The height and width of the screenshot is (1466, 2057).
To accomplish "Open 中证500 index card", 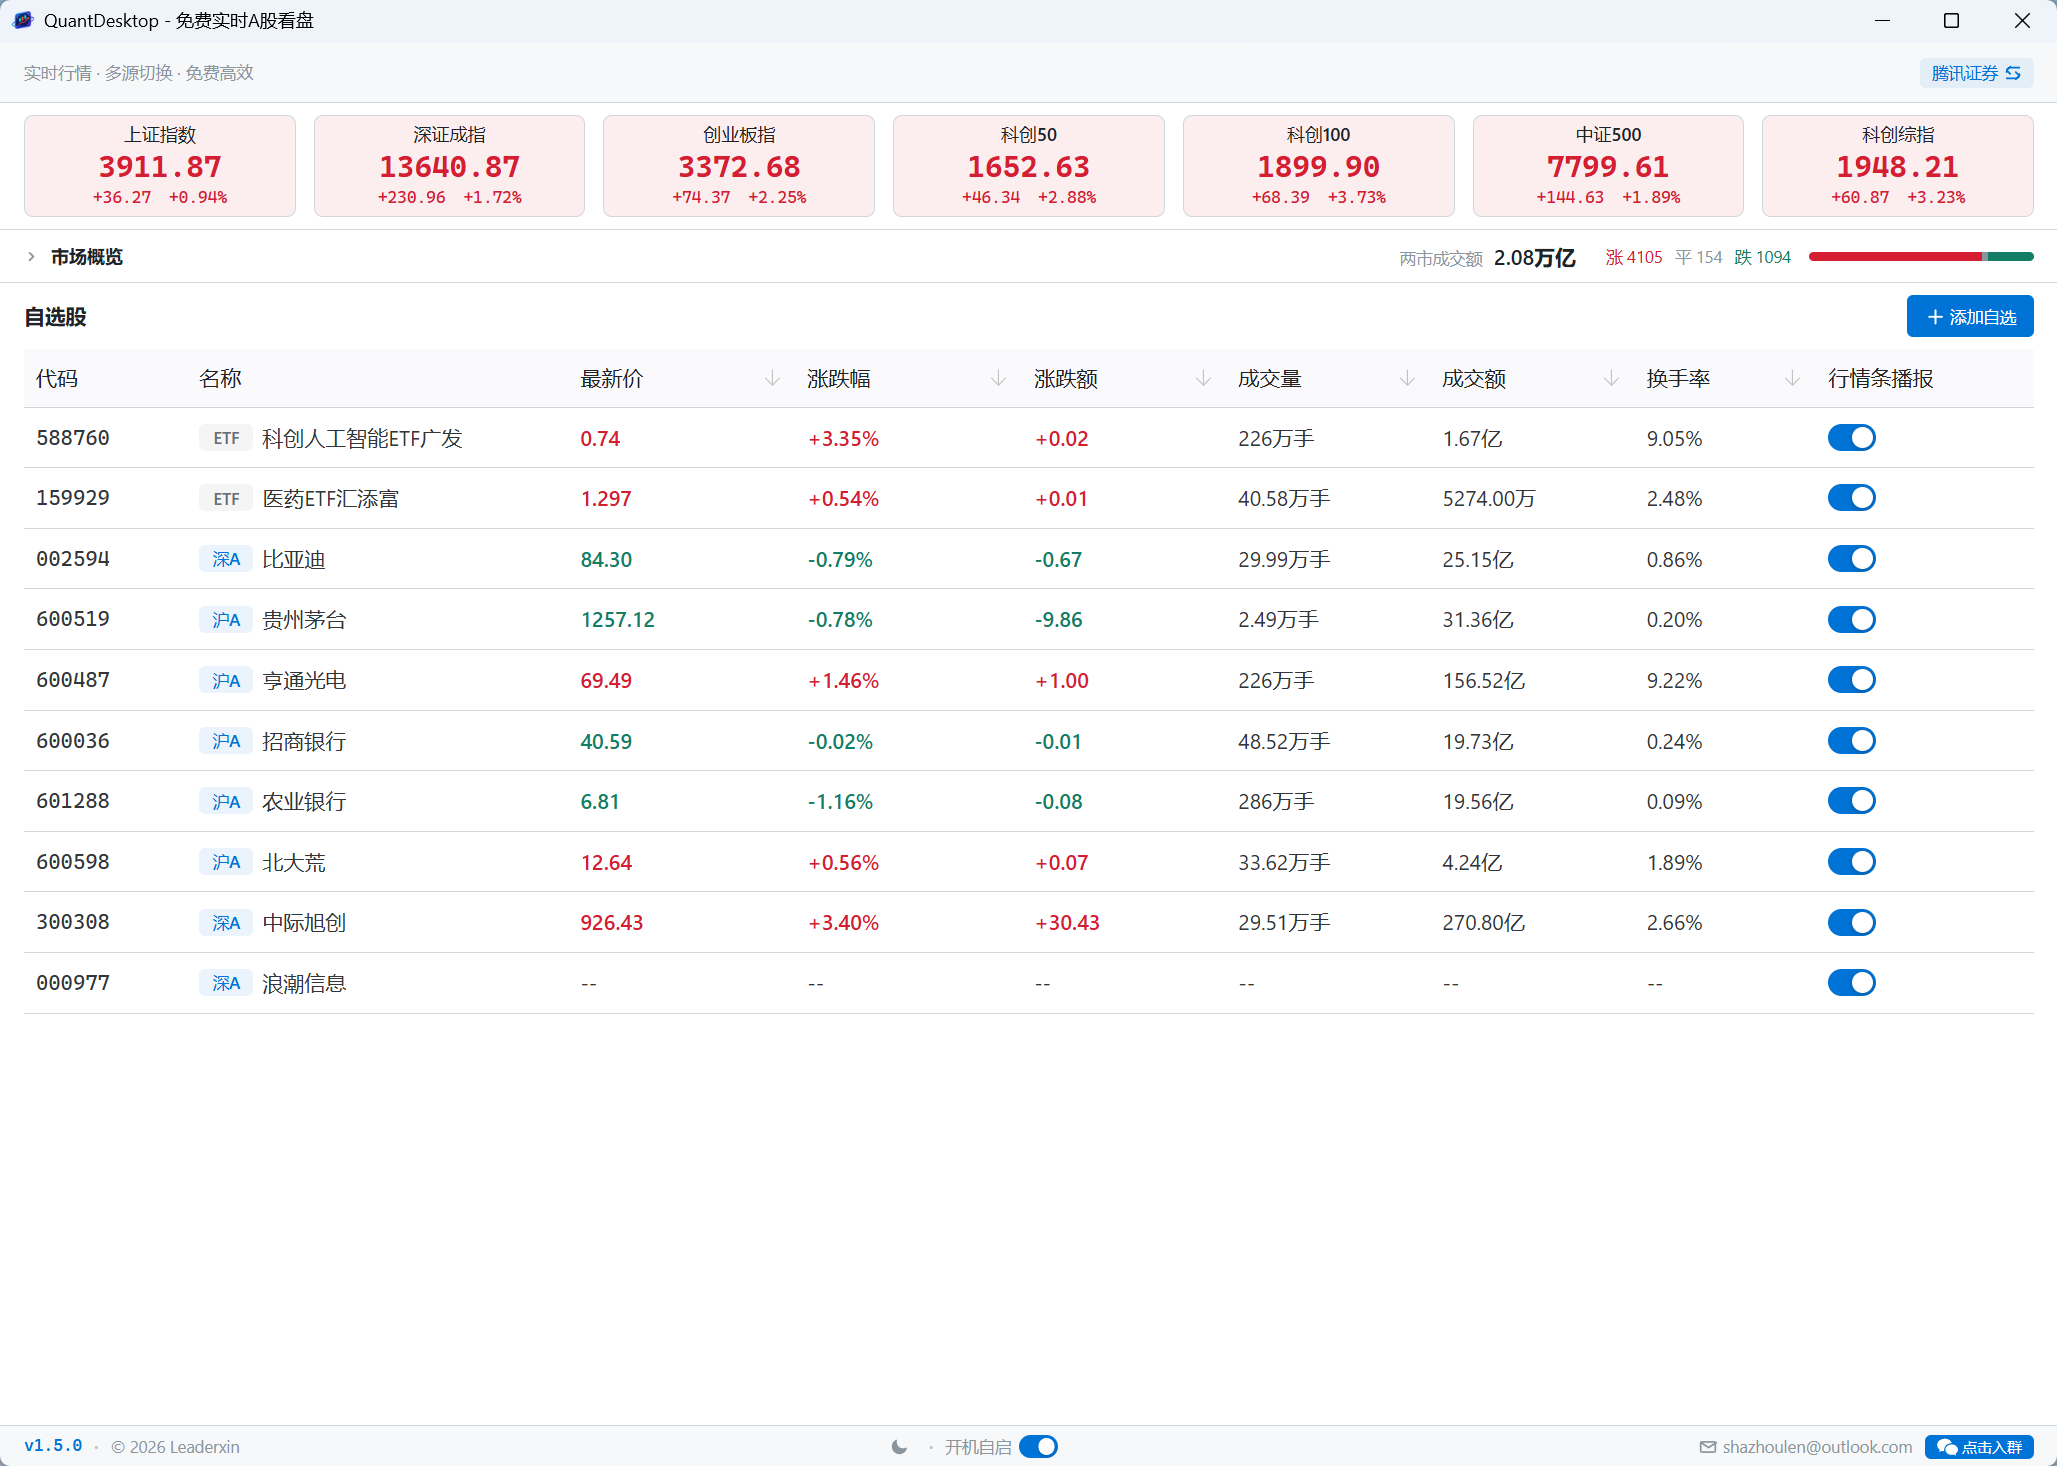I will coord(1608,166).
